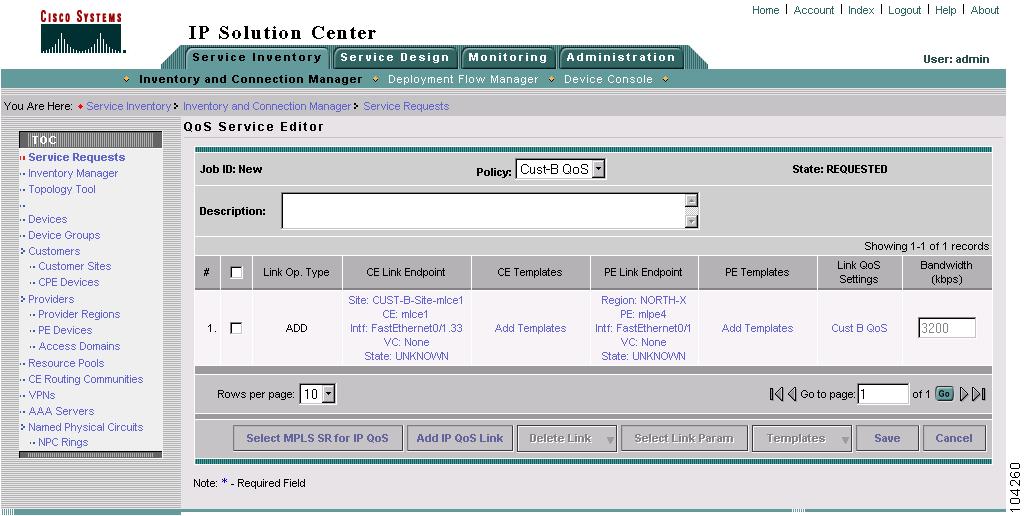This screenshot has width=1024, height=516.
Task: Click in the Description text area
Action: click(x=484, y=211)
